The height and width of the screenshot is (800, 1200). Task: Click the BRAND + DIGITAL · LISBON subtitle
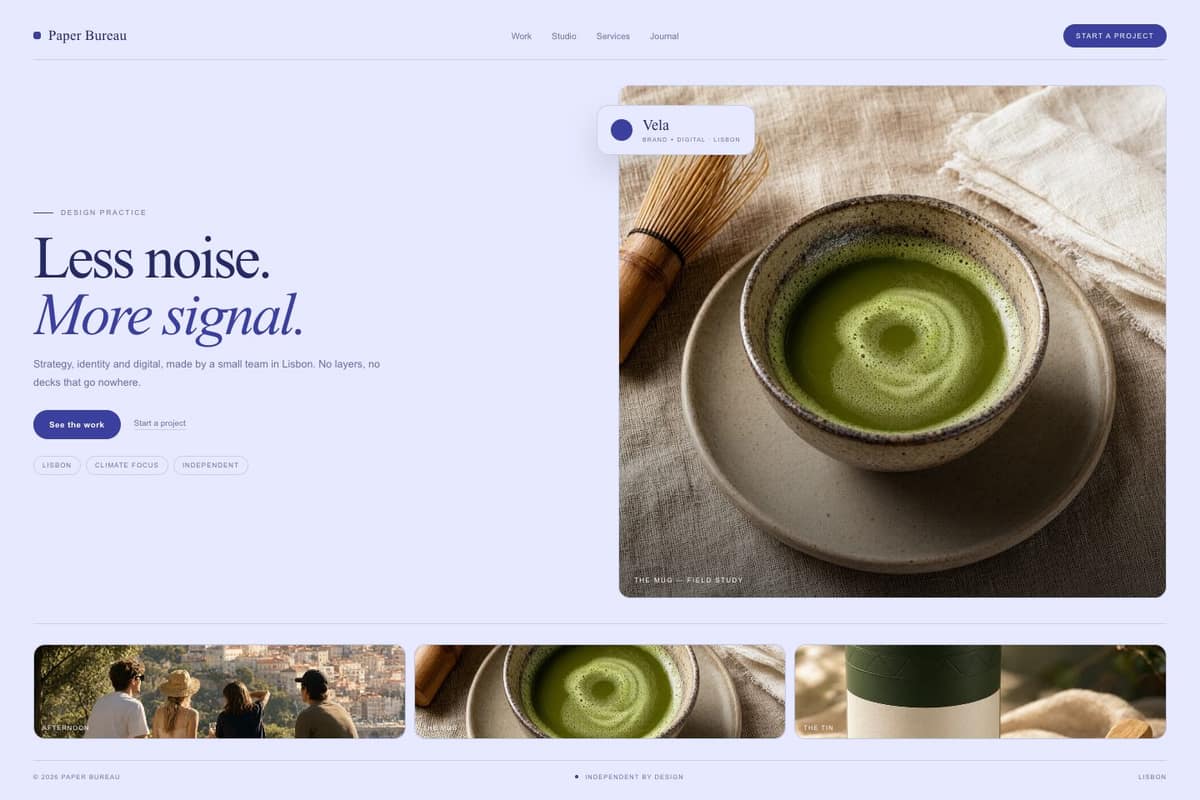691,140
